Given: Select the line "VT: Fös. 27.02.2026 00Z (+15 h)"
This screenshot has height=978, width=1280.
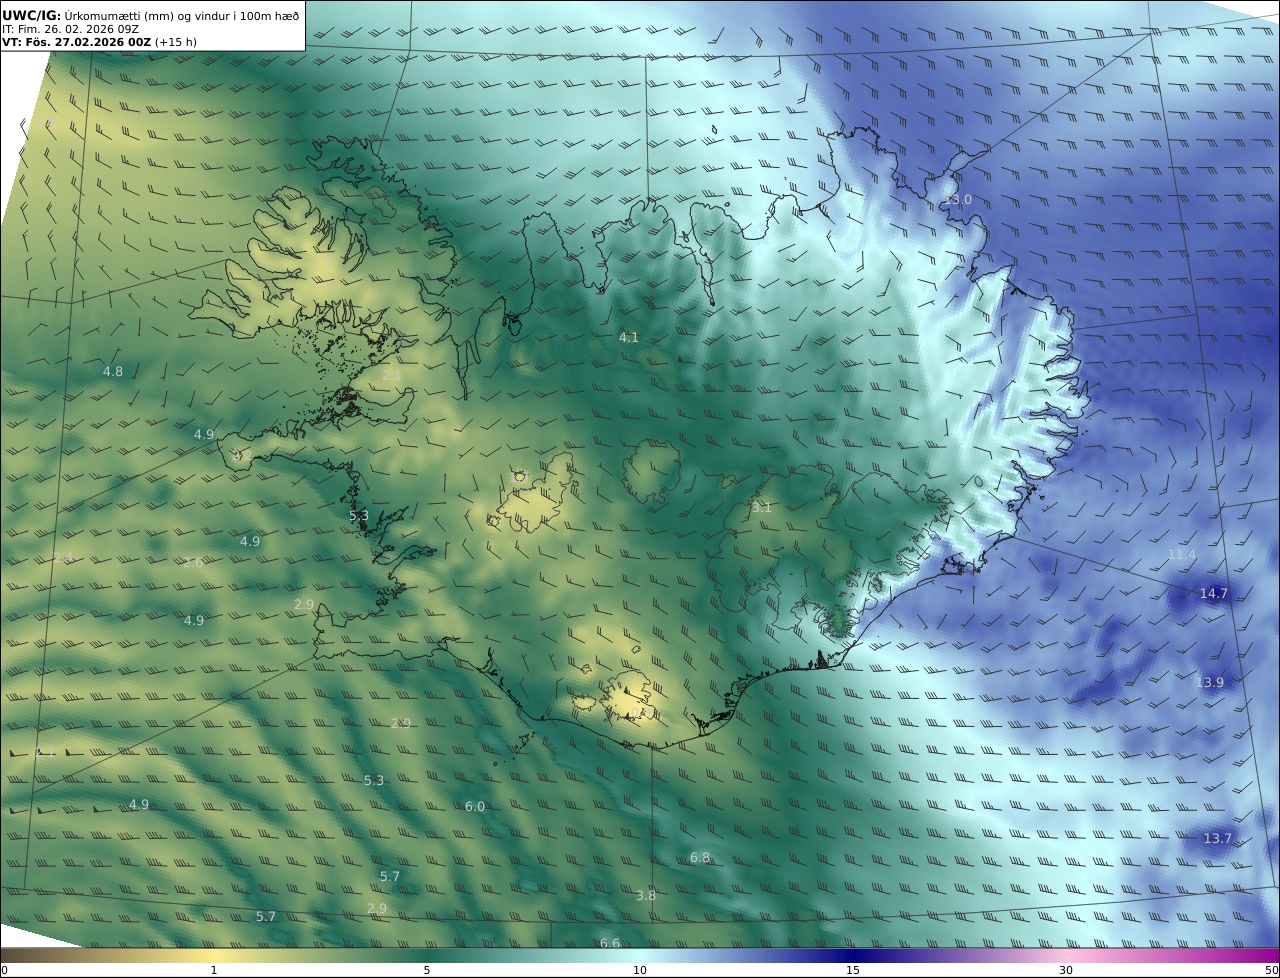Looking at the screenshot, I should (x=99, y=42).
